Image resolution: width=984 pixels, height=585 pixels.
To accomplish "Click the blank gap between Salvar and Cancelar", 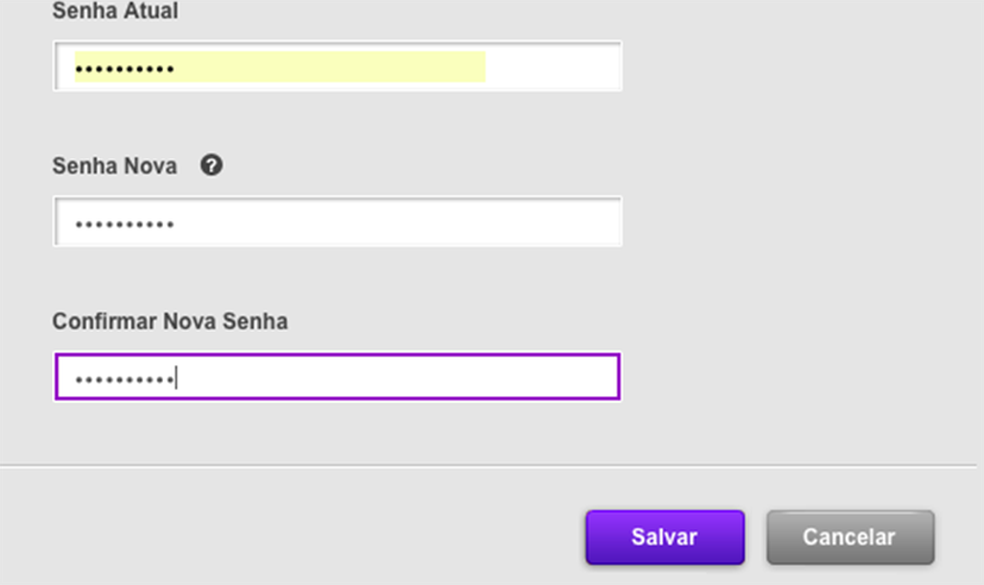I will point(756,537).
